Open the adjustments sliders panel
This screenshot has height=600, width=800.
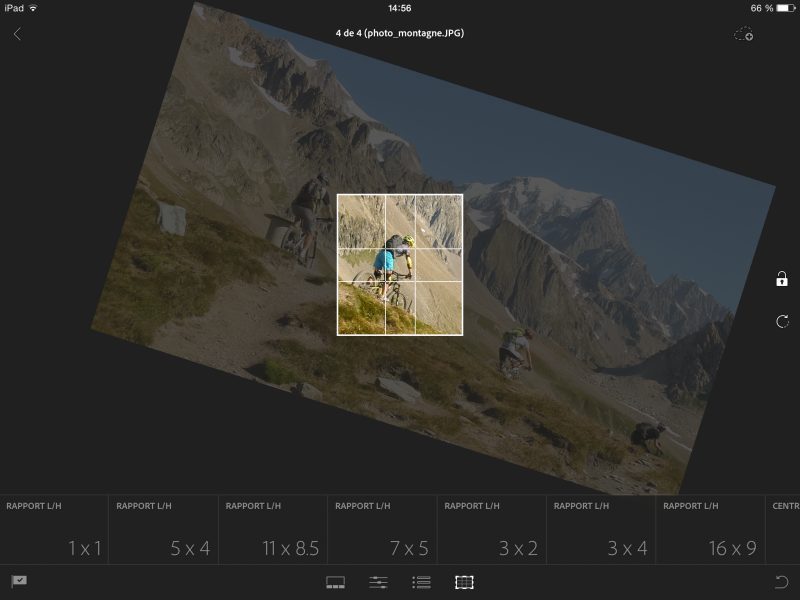378,582
